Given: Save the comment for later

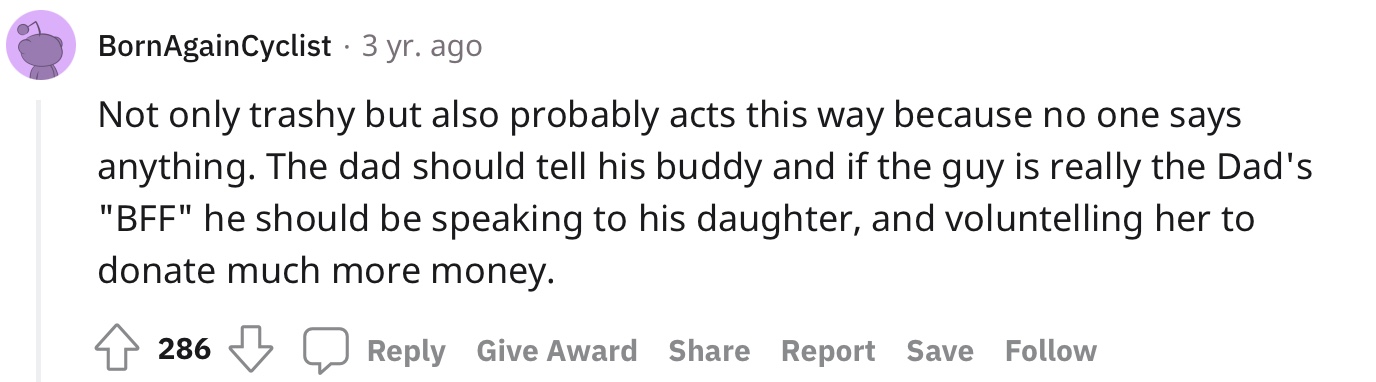Looking at the screenshot, I should click(940, 351).
